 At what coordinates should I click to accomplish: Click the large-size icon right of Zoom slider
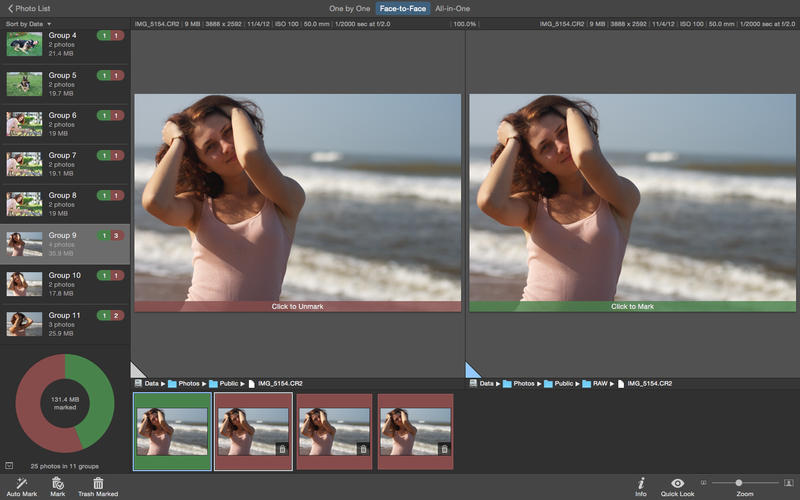(x=788, y=483)
